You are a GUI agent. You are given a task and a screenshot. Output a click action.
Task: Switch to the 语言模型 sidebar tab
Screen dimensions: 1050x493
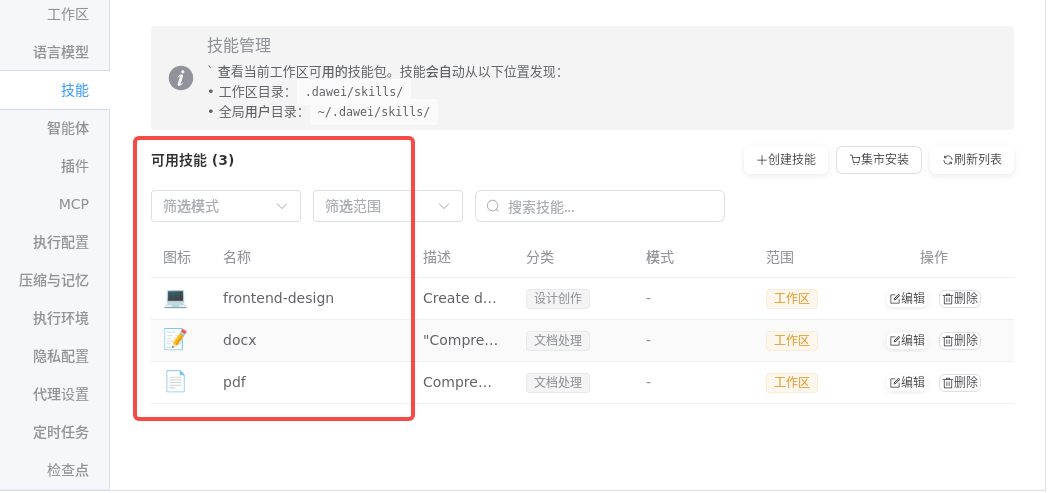point(61,52)
